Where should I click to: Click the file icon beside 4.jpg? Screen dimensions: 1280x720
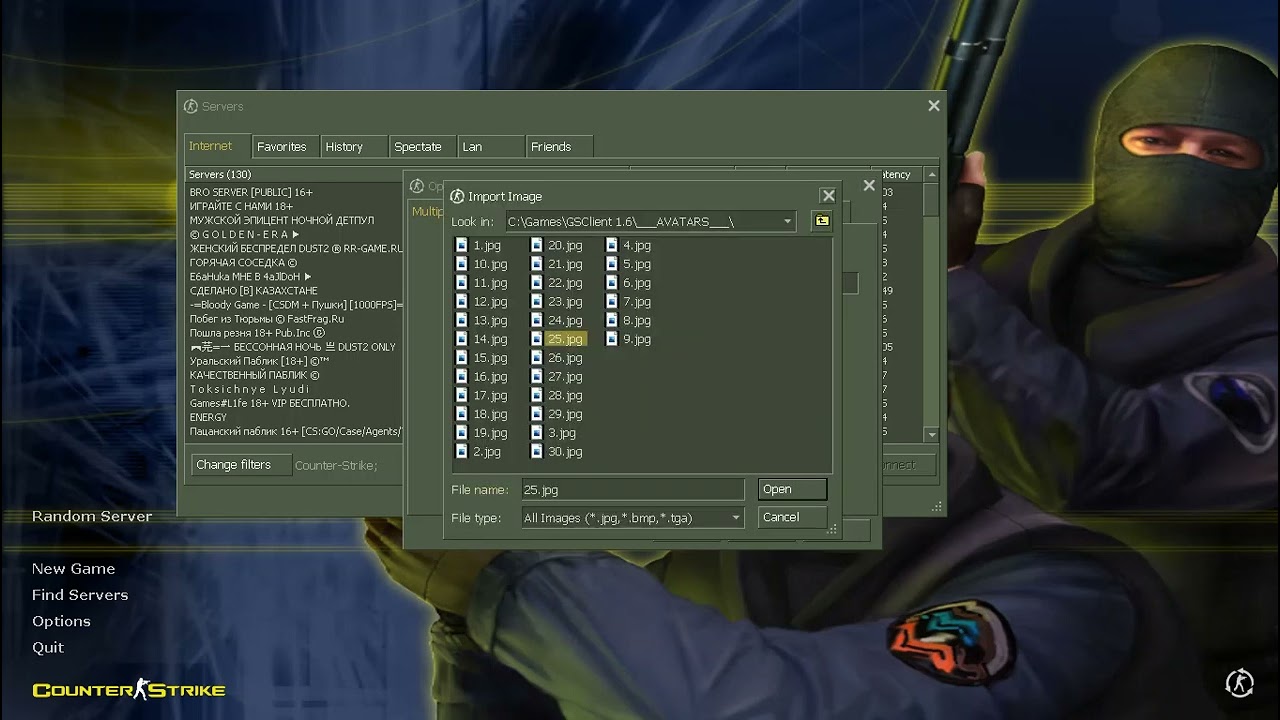(611, 245)
